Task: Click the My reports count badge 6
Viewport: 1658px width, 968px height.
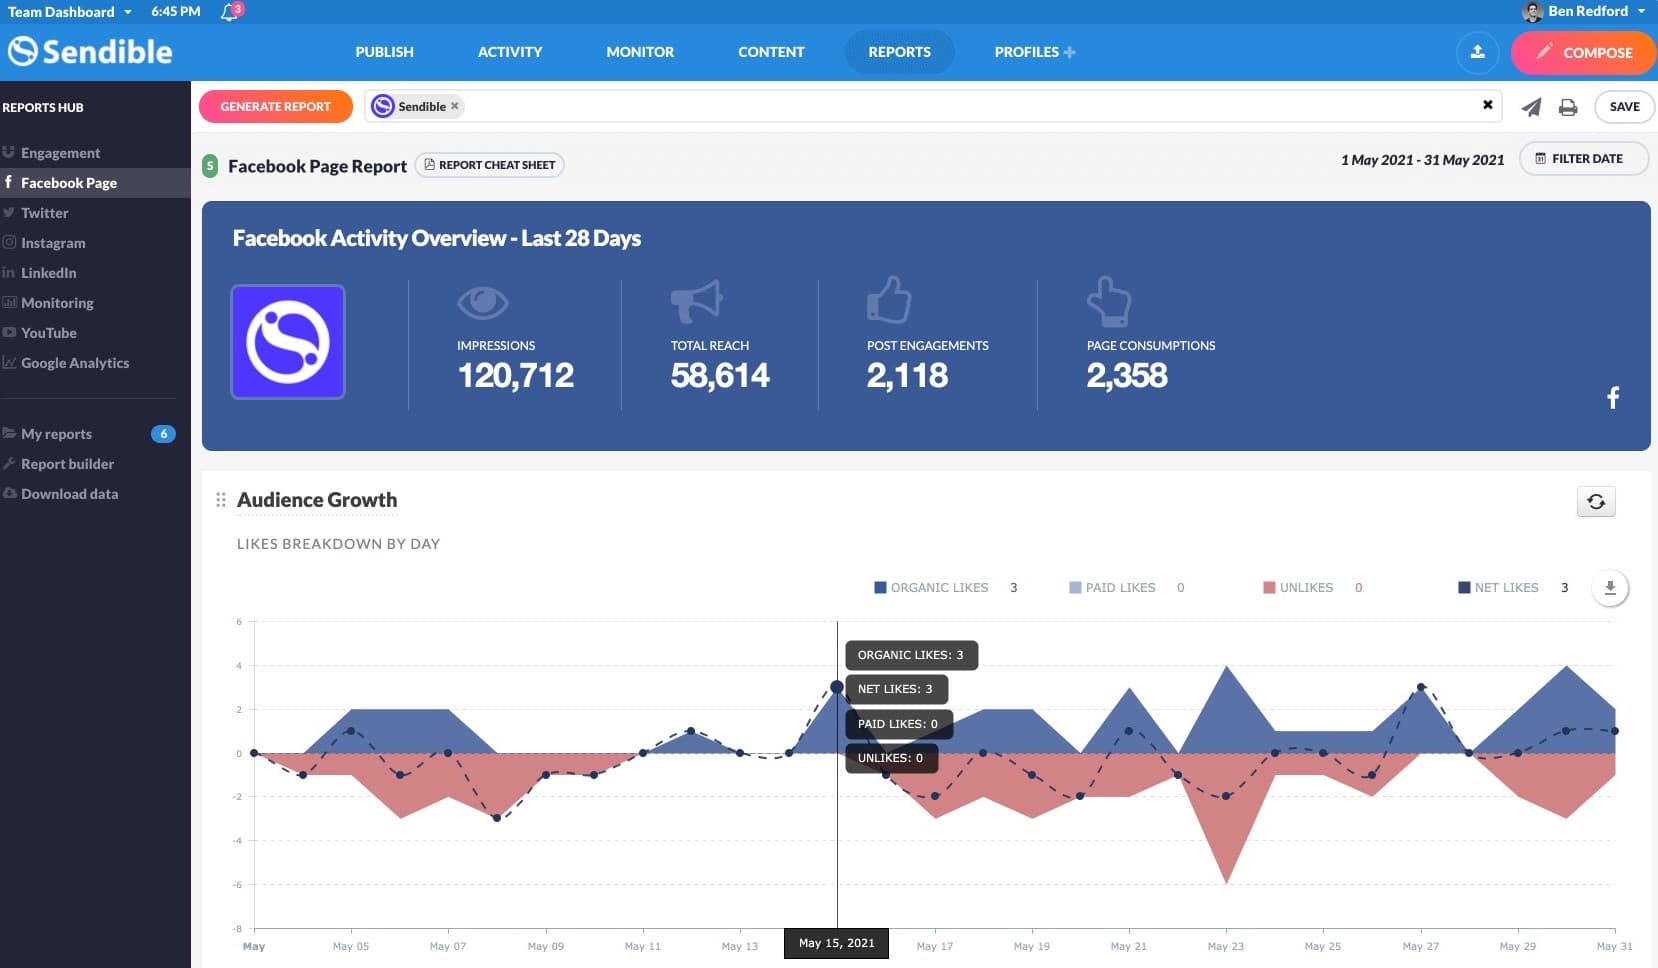Action: (x=163, y=434)
